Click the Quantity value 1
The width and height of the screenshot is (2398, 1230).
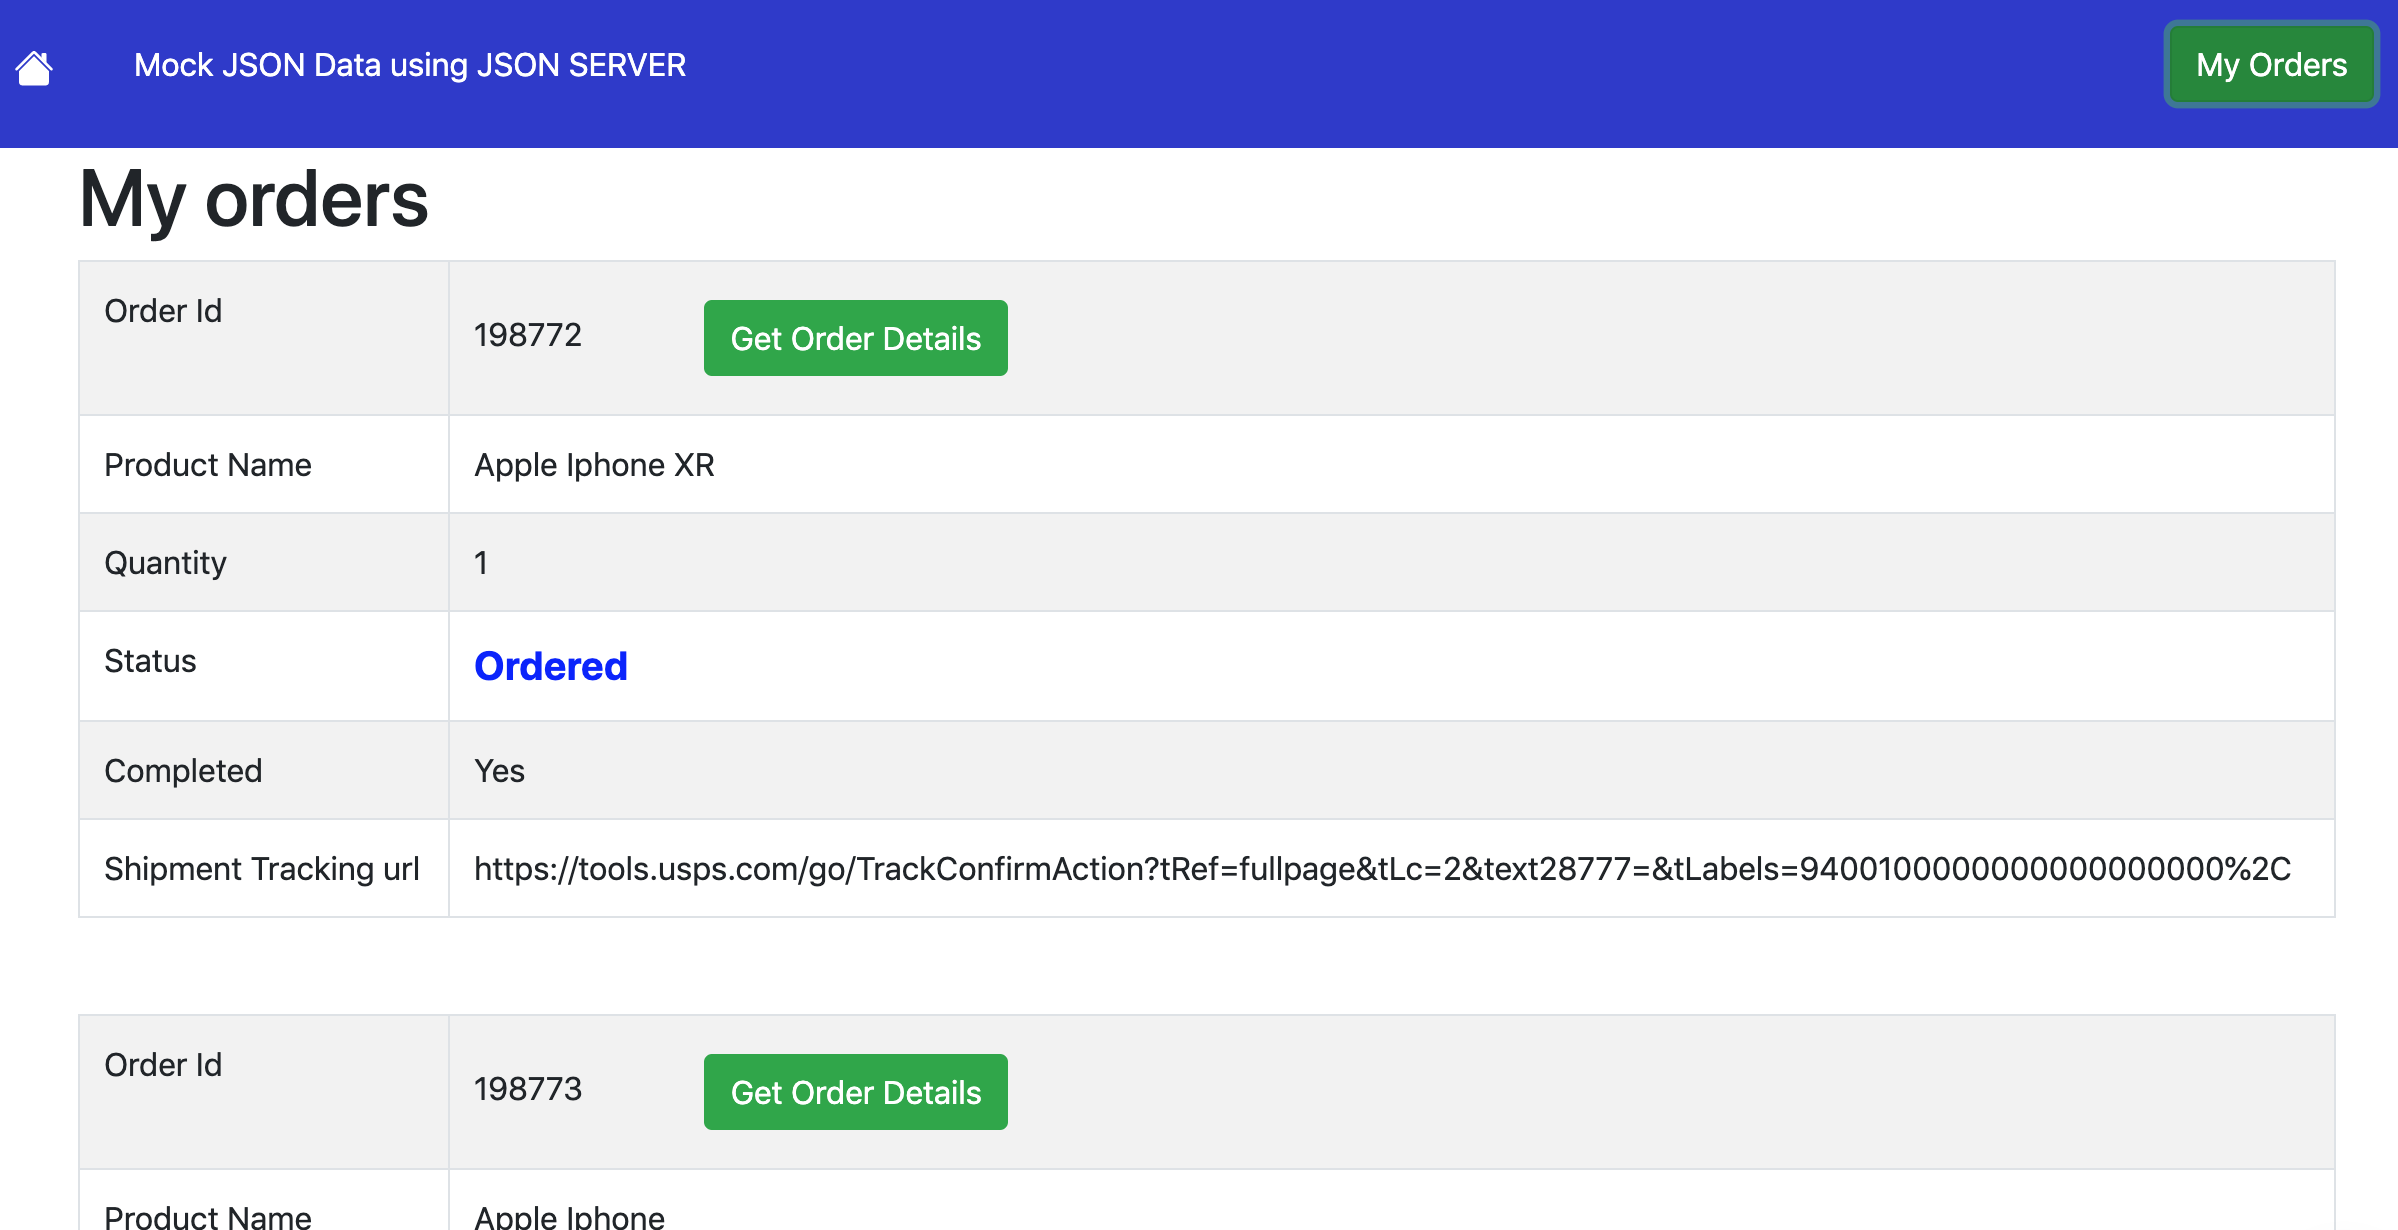tap(481, 563)
